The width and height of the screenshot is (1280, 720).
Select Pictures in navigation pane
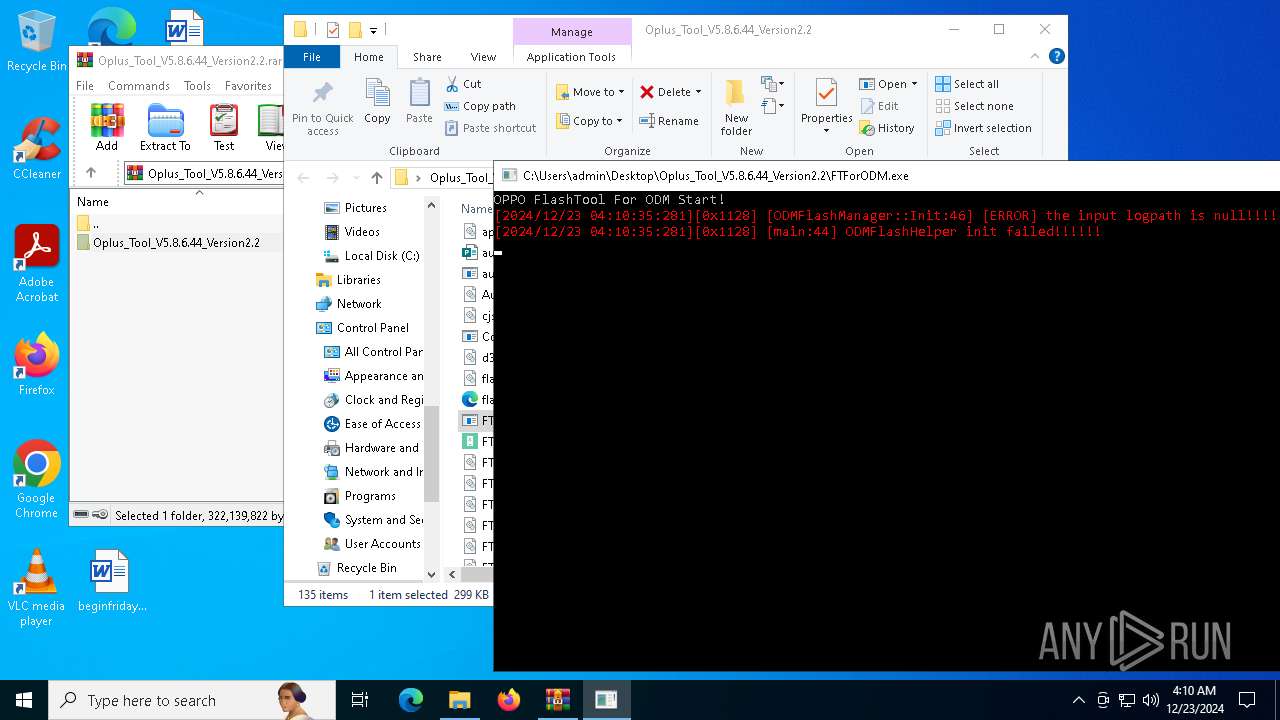click(365, 208)
